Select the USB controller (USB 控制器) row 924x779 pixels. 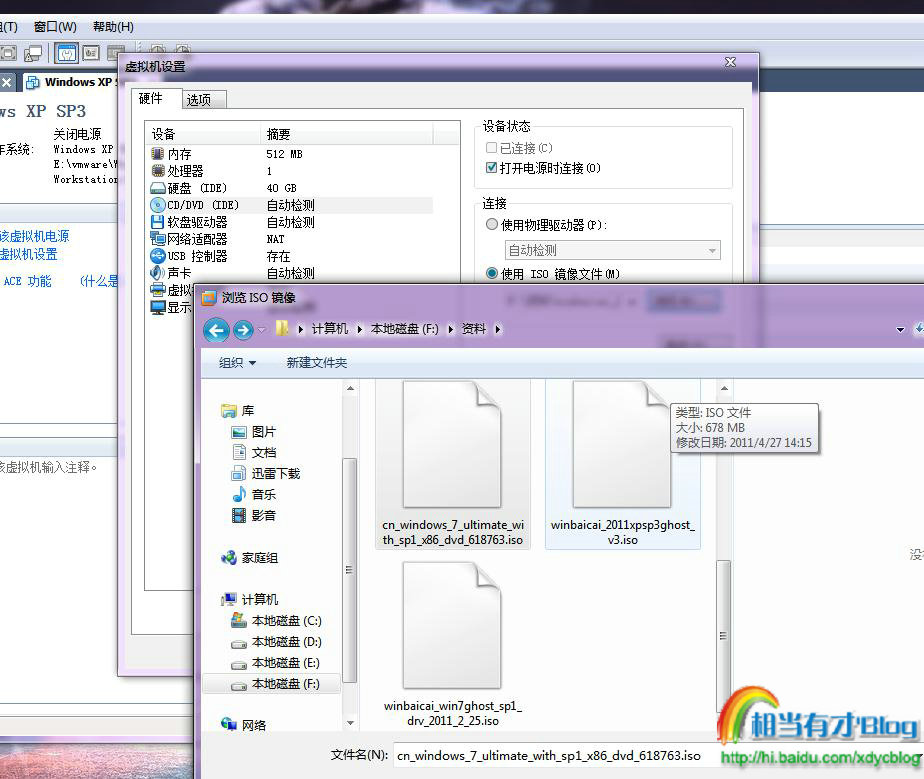291,256
